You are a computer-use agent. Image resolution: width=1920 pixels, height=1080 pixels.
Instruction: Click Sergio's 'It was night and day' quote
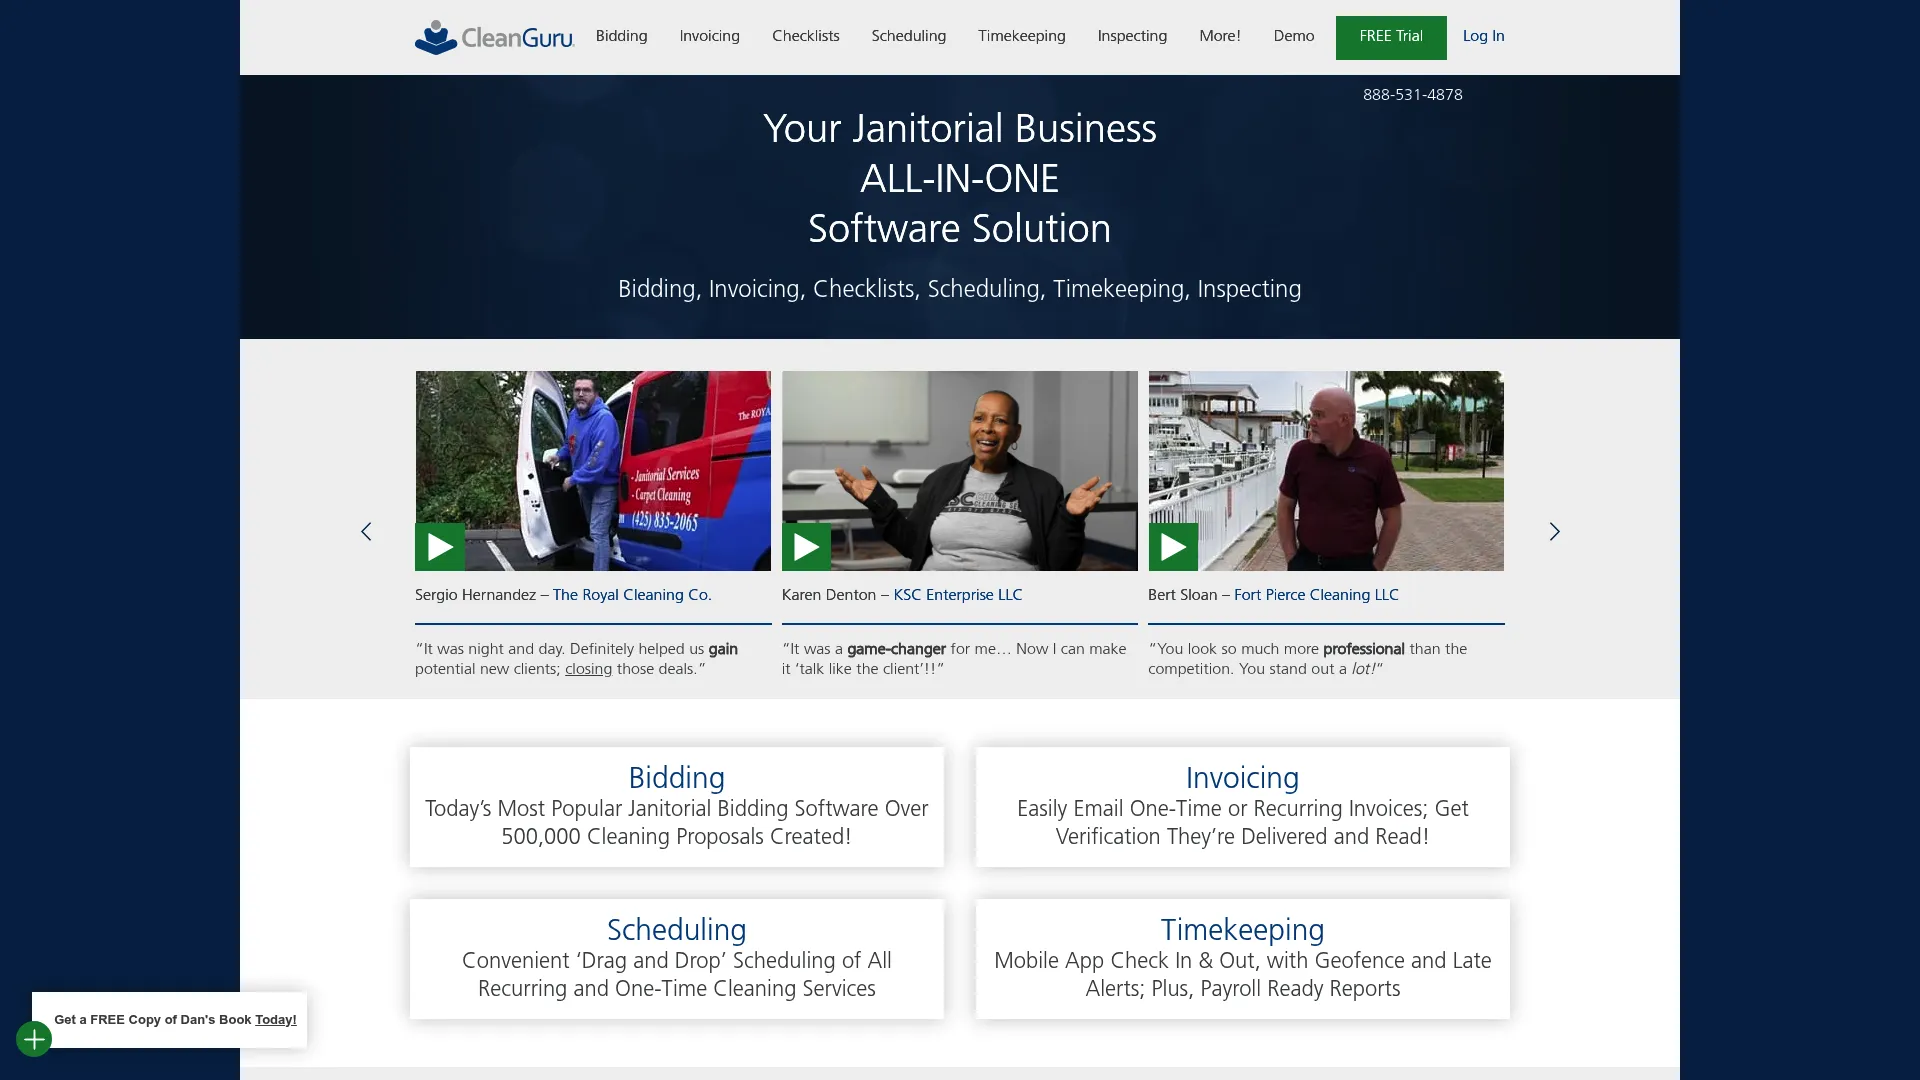point(576,659)
